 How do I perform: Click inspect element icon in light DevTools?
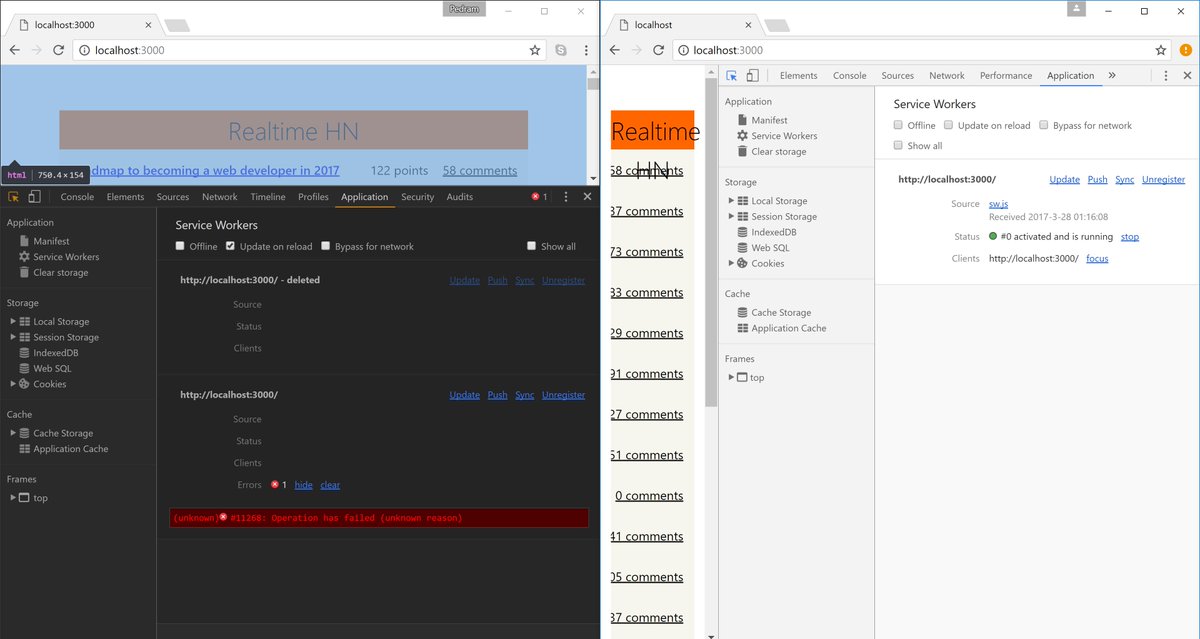click(x=732, y=75)
